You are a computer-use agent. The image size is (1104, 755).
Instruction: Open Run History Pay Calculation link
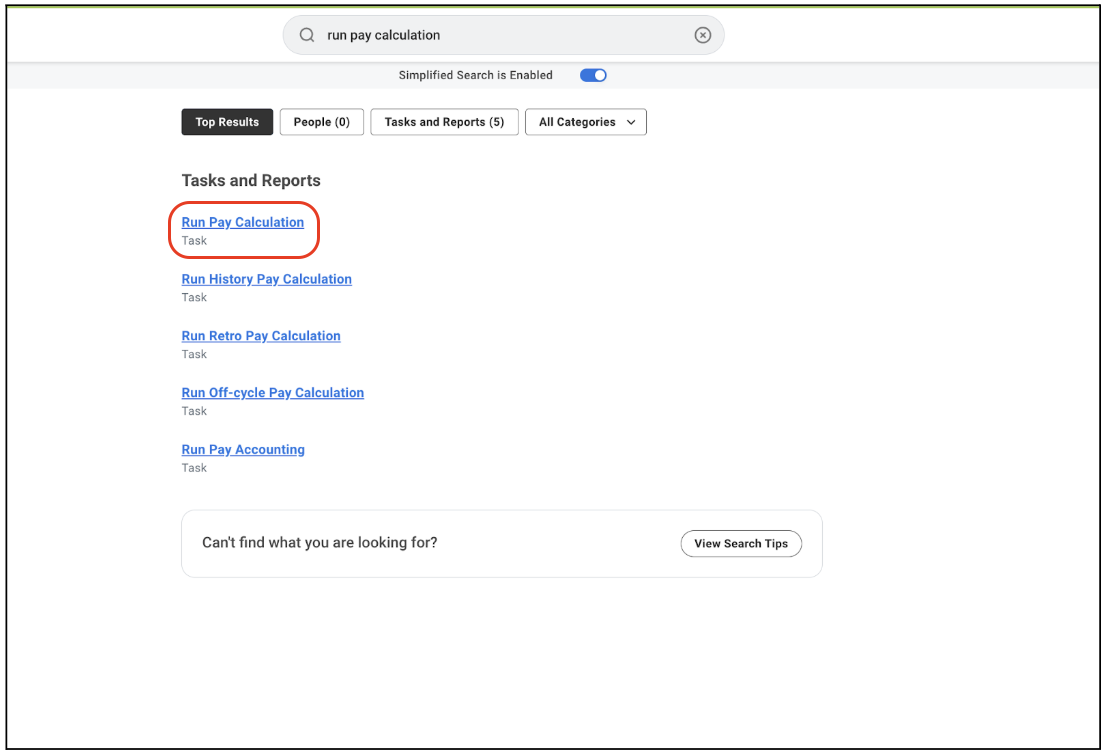tap(267, 279)
